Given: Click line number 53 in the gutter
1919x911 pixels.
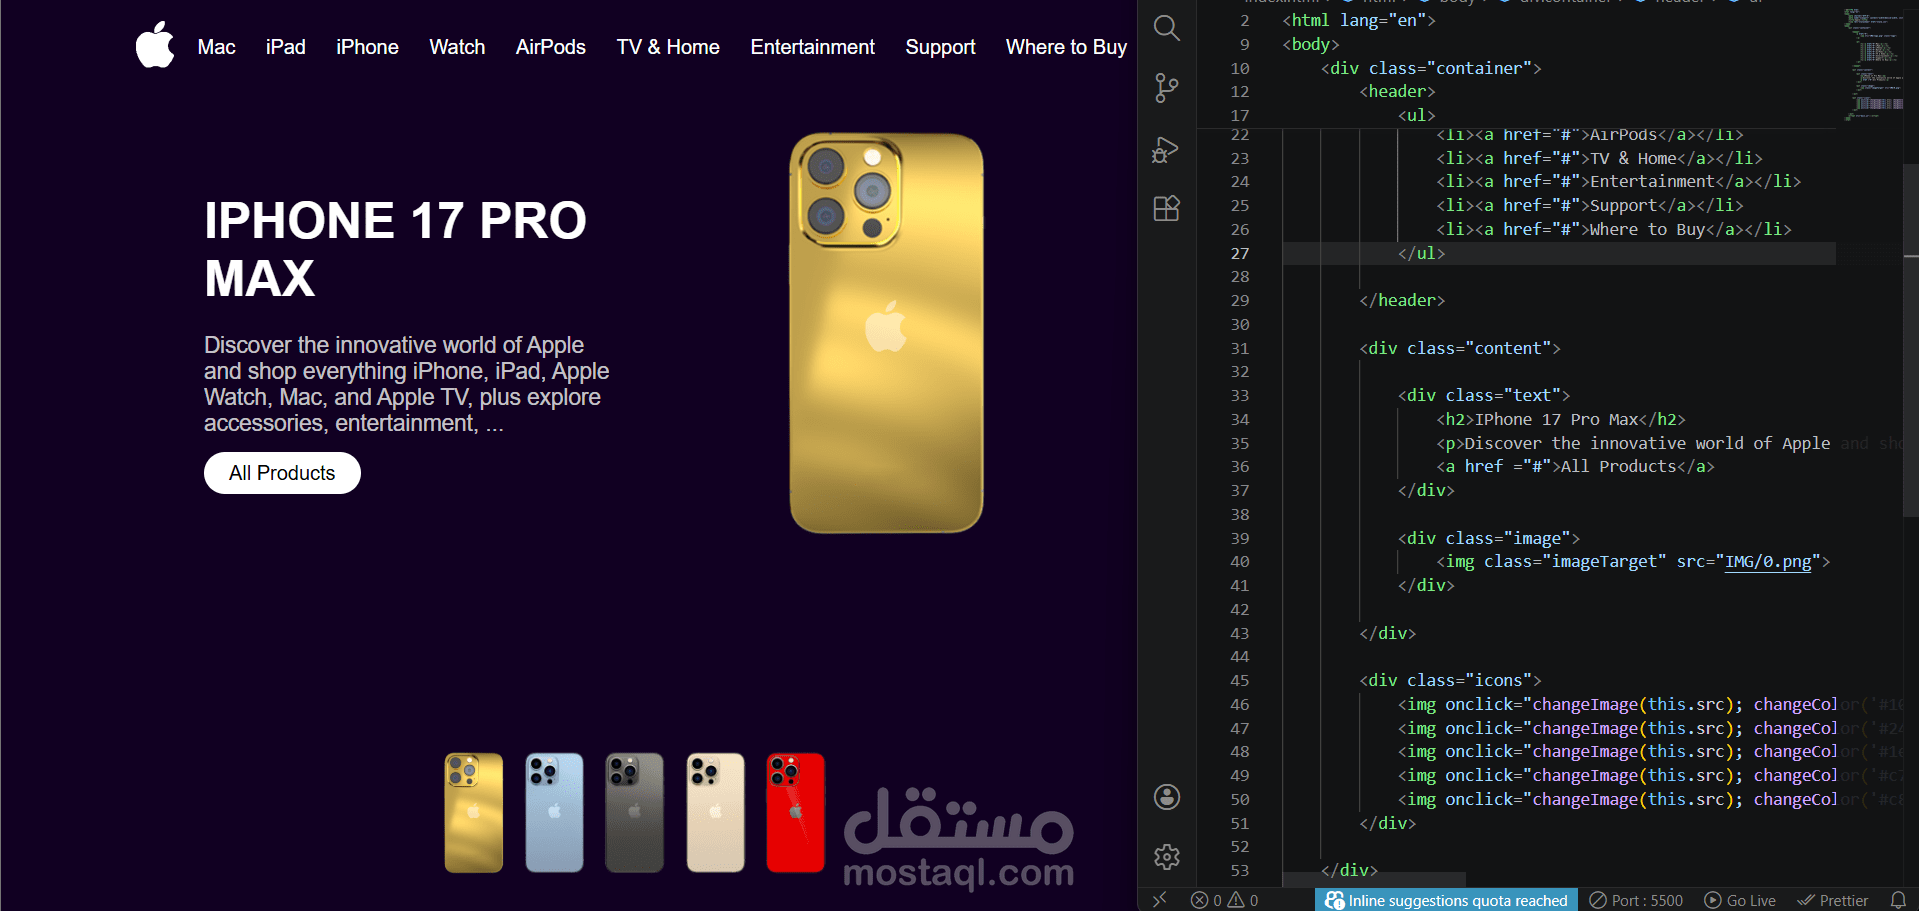Looking at the screenshot, I should click(1239, 870).
